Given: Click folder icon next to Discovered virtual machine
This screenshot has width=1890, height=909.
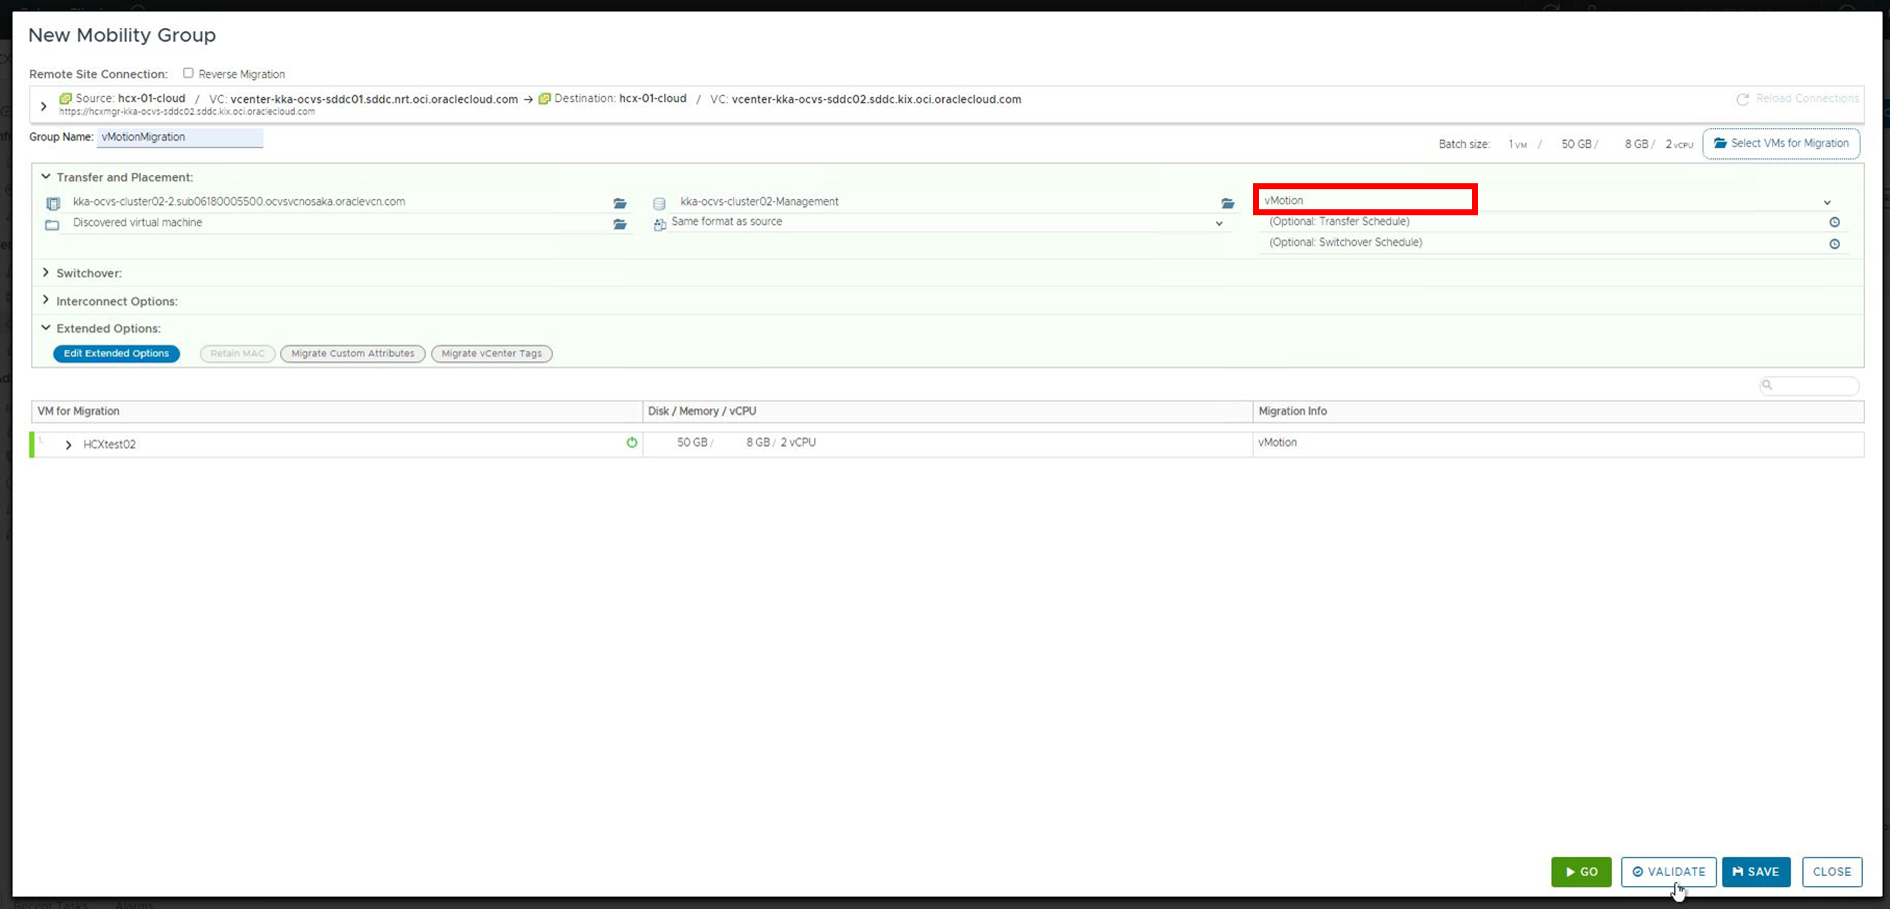Looking at the screenshot, I should coord(620,224).
